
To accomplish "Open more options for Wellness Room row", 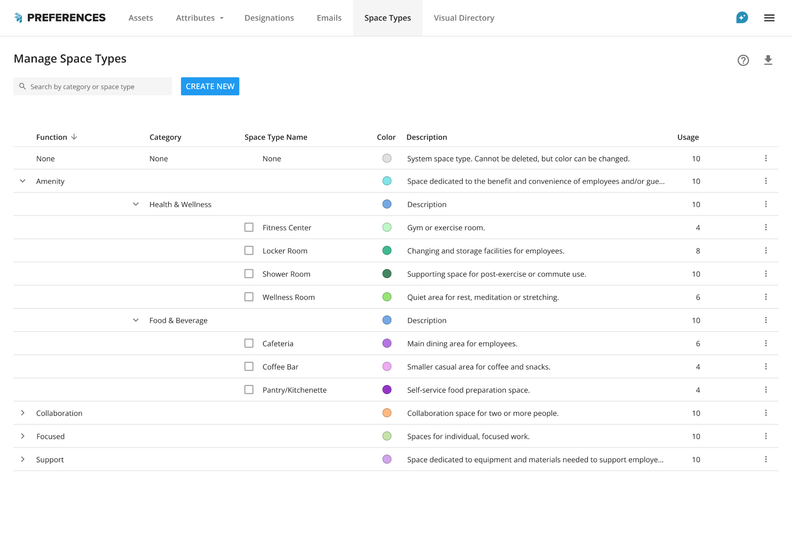I will (766, 297).
